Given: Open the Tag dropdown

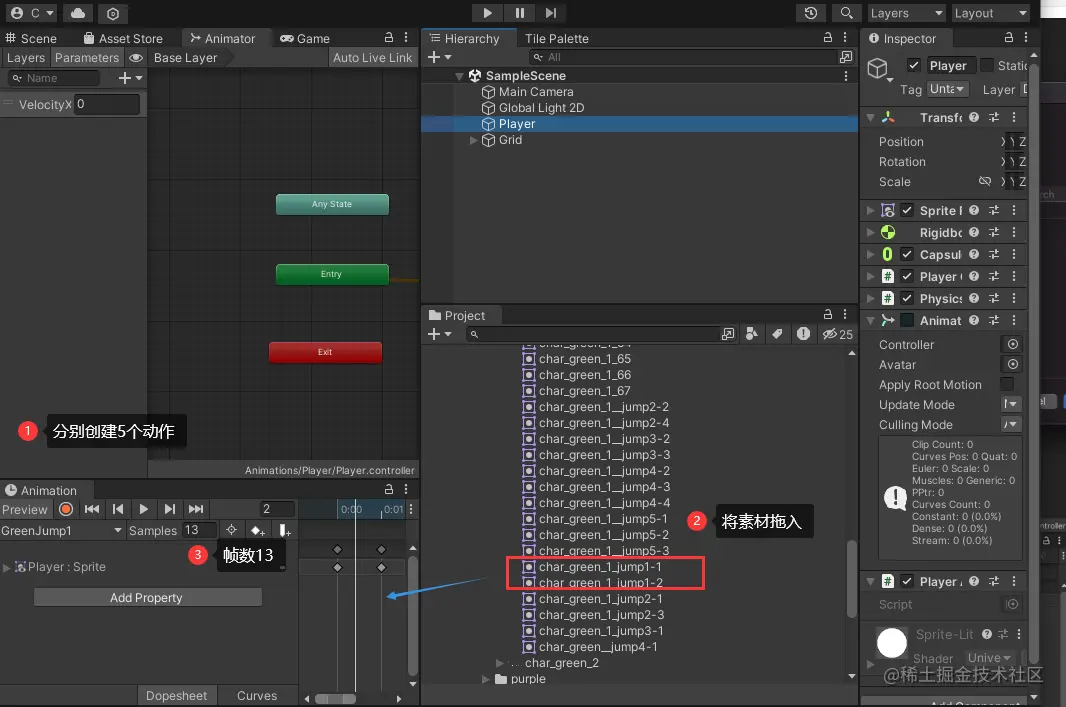Looking at the screenshot, I should tap(948, 89).
